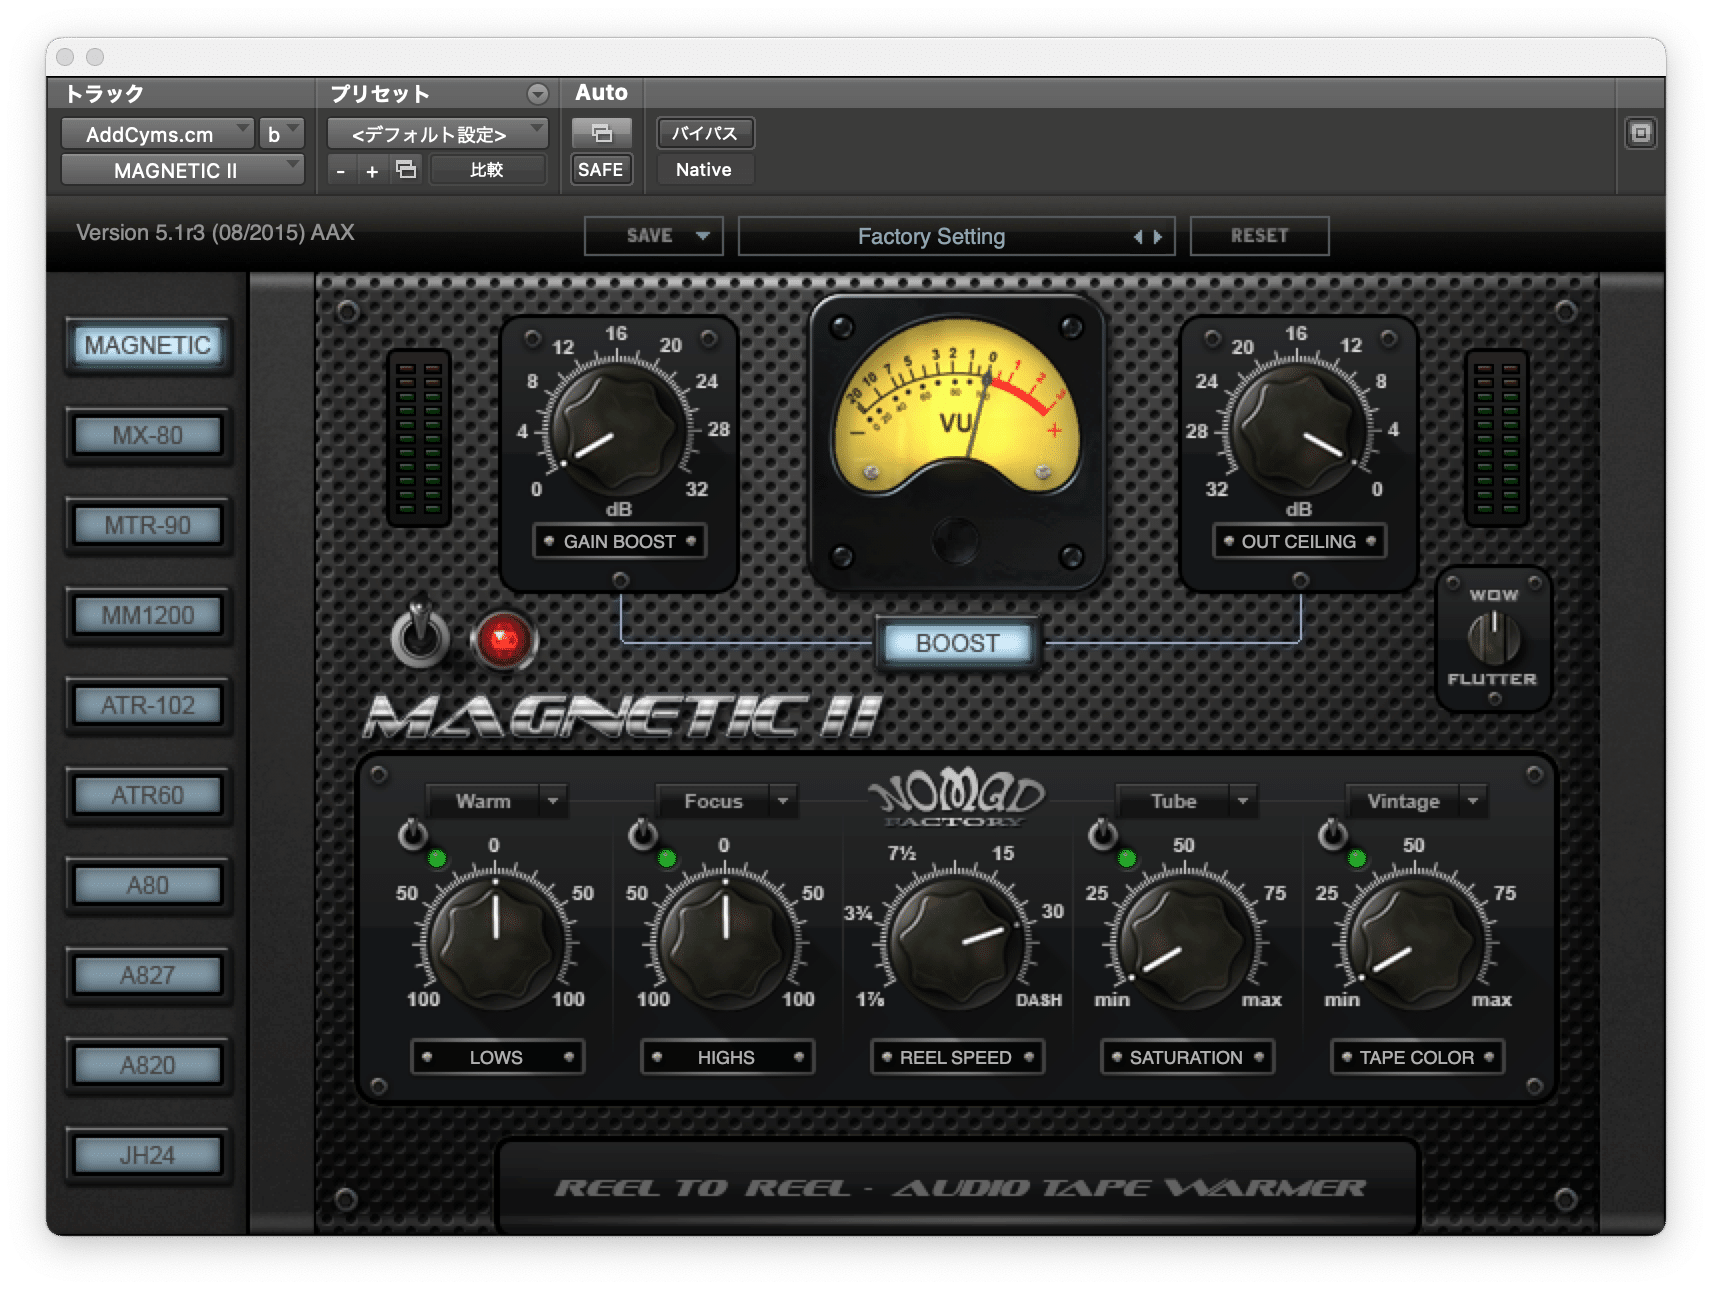Click the SATURATION knob
1712x1290 pixels.
tap(1186, 942)
